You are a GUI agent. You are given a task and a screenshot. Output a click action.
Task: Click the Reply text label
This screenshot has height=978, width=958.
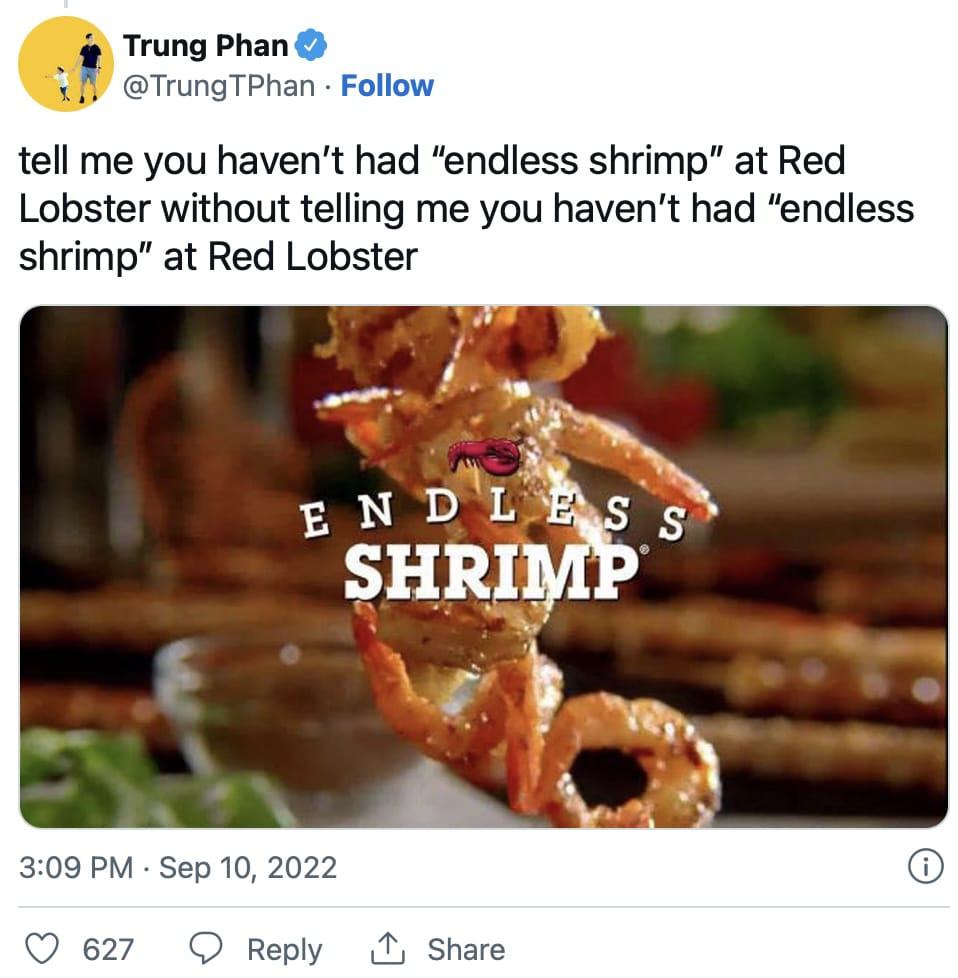point(284,950)
